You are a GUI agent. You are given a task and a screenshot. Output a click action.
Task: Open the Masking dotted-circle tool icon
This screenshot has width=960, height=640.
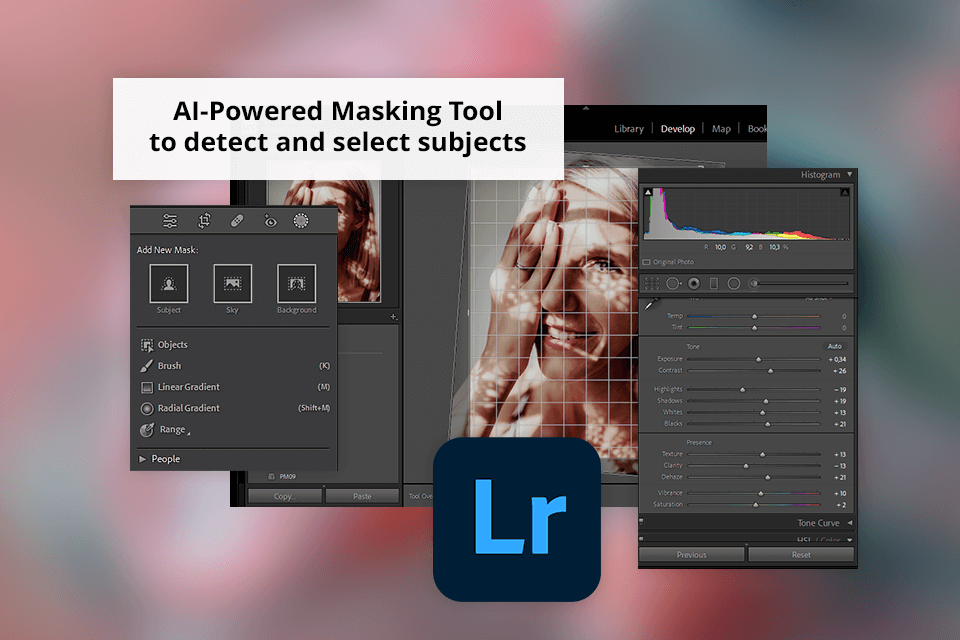301,220
